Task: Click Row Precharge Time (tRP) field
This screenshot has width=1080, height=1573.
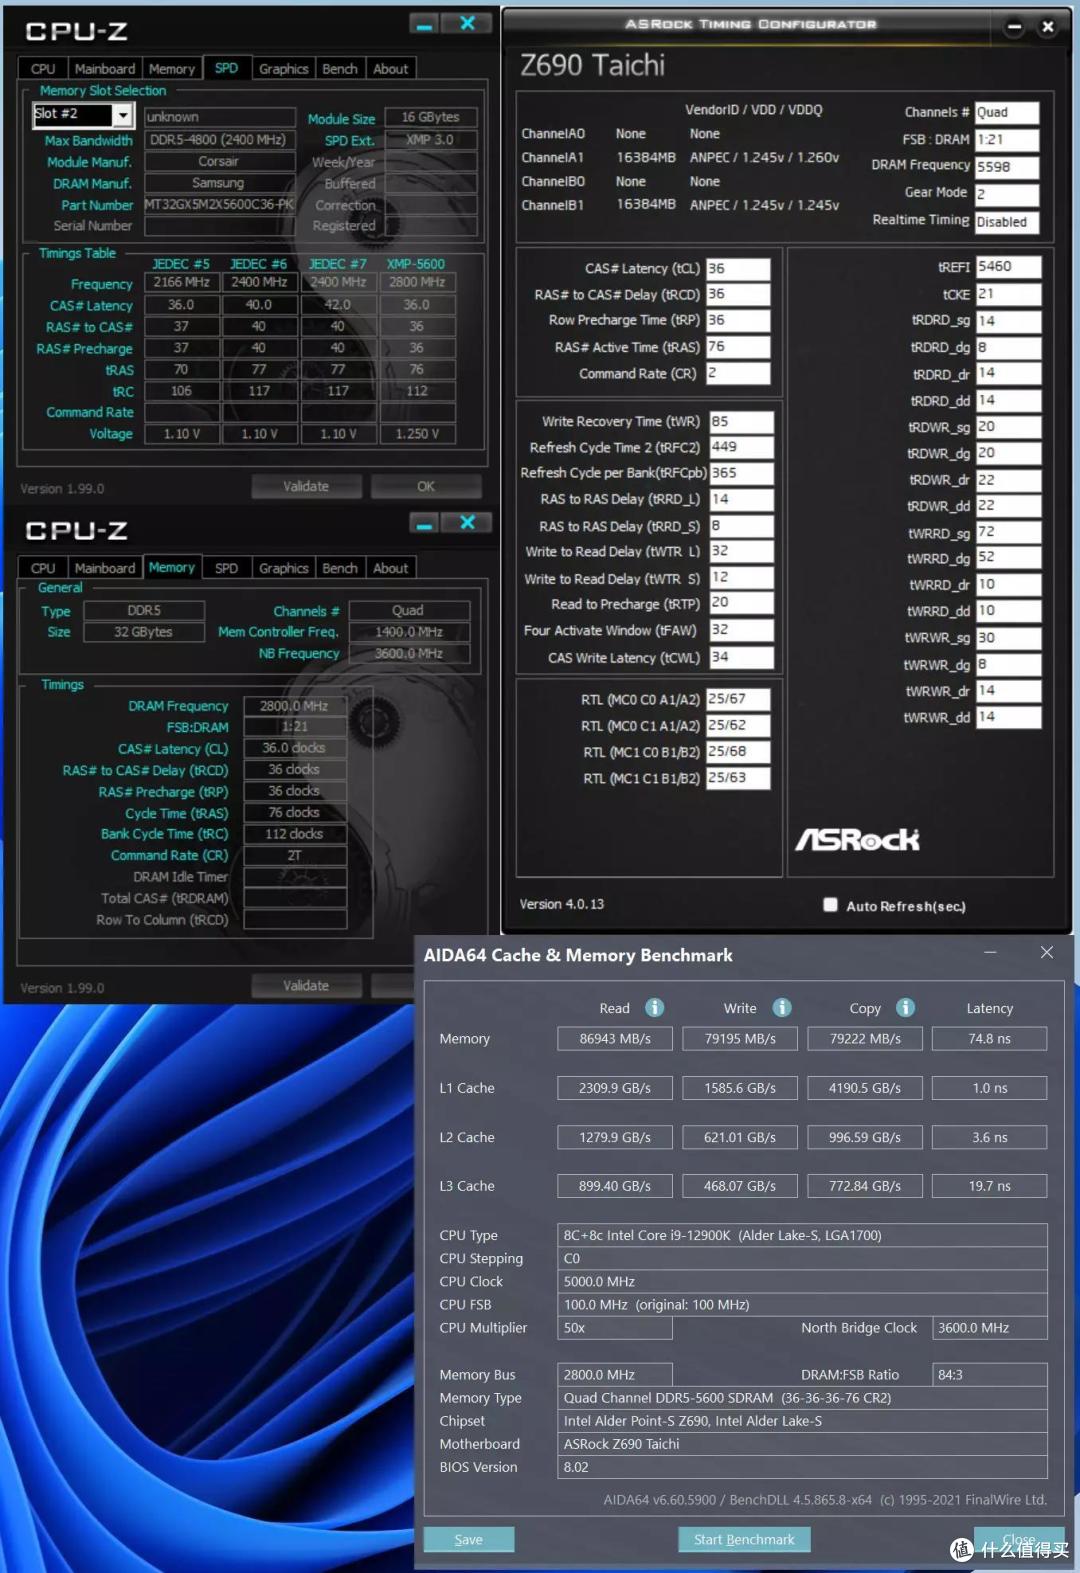Action: click(738, 321)
